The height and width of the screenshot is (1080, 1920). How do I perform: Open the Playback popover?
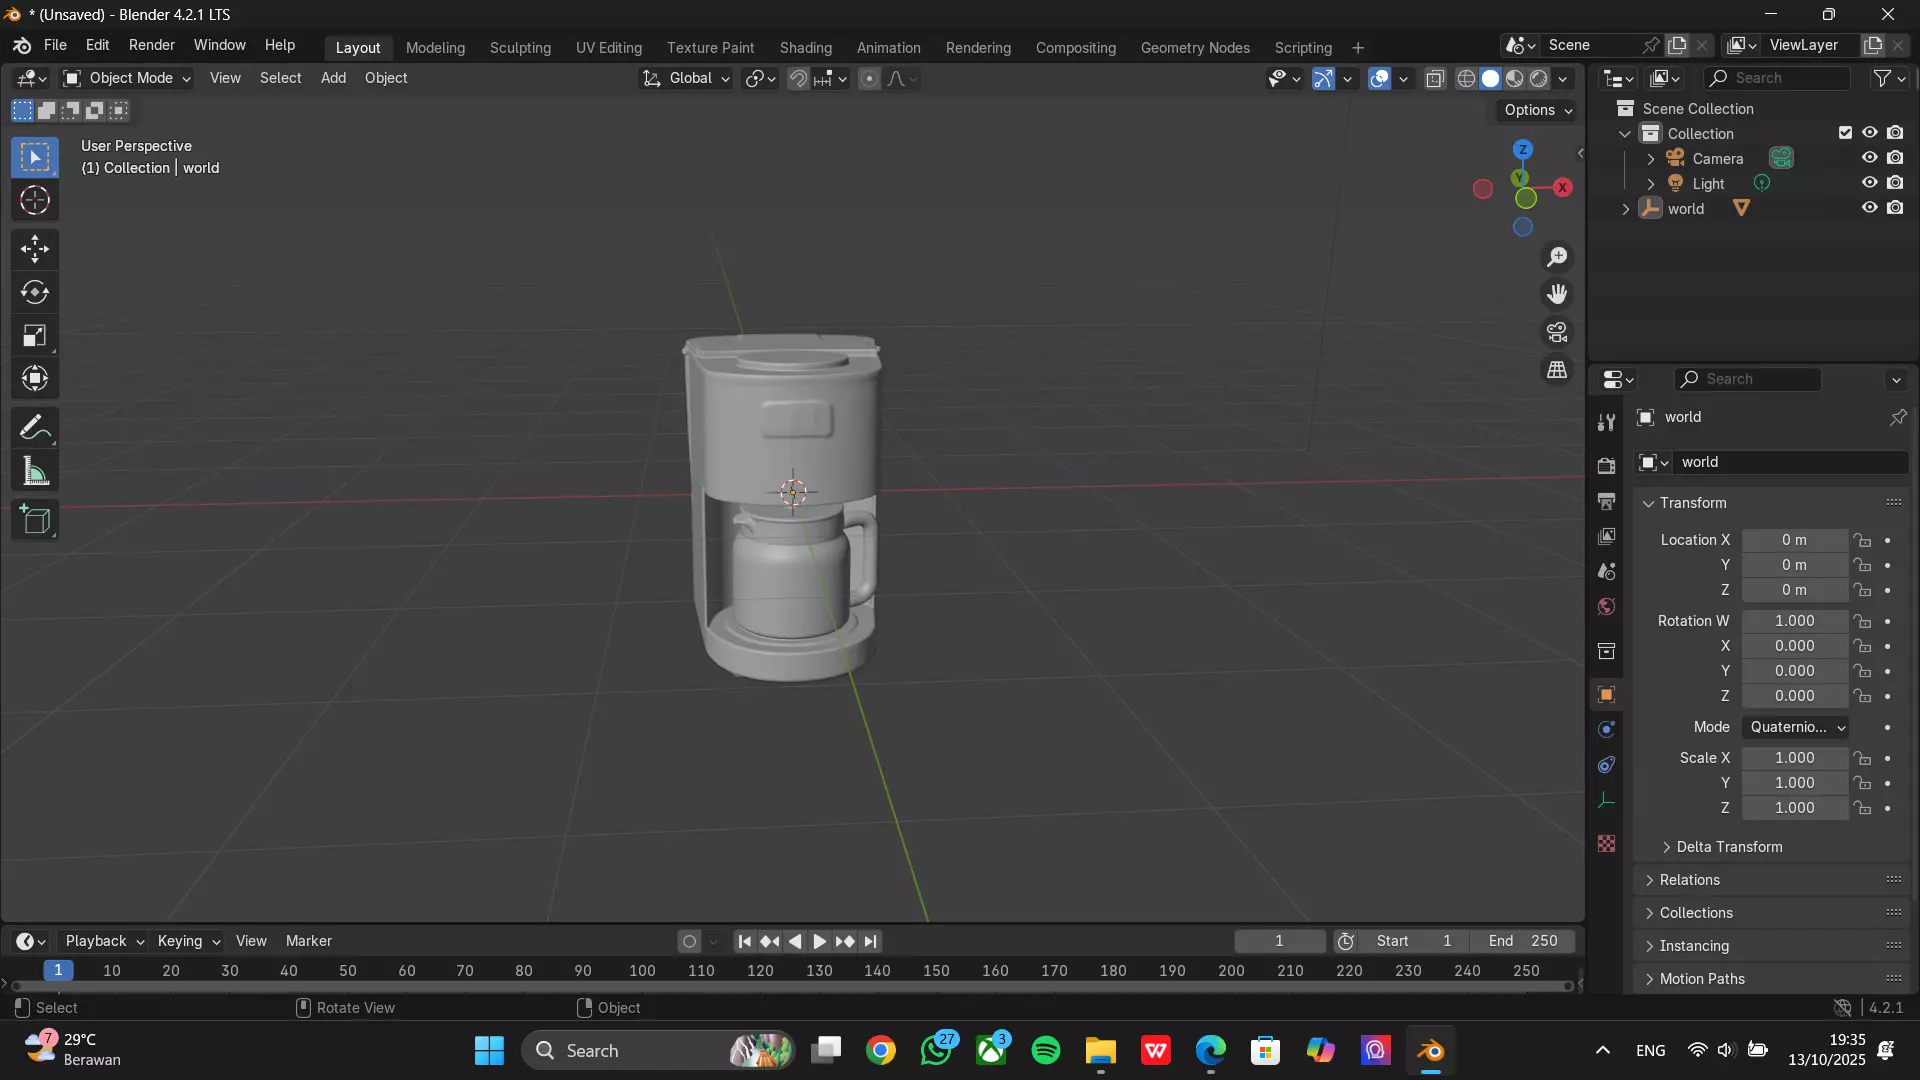coord(104,941)
